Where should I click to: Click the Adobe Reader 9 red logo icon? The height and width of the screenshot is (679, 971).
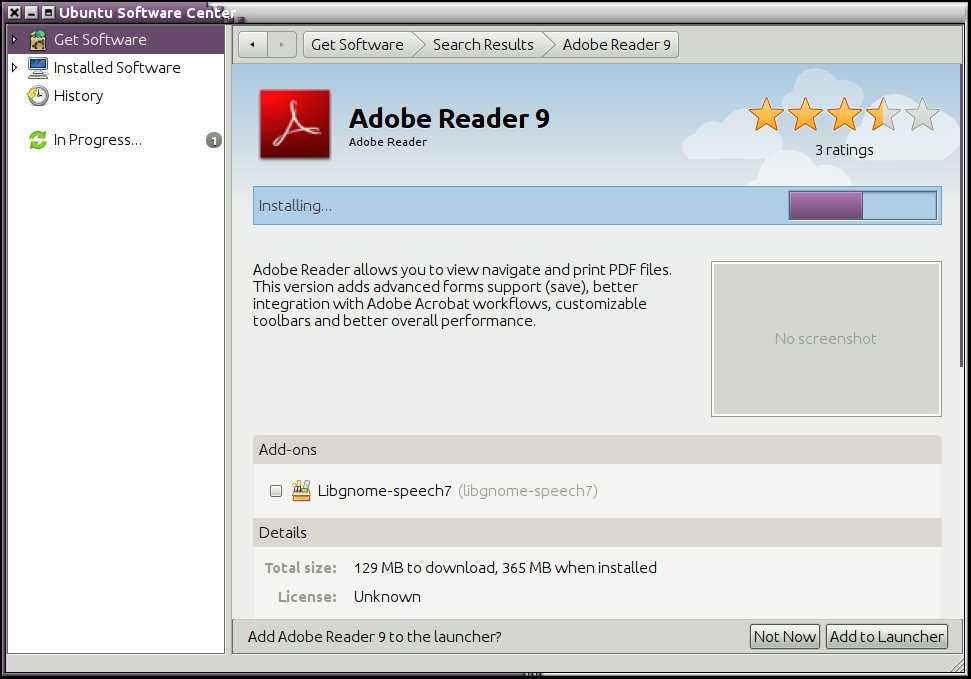[295, 125]
